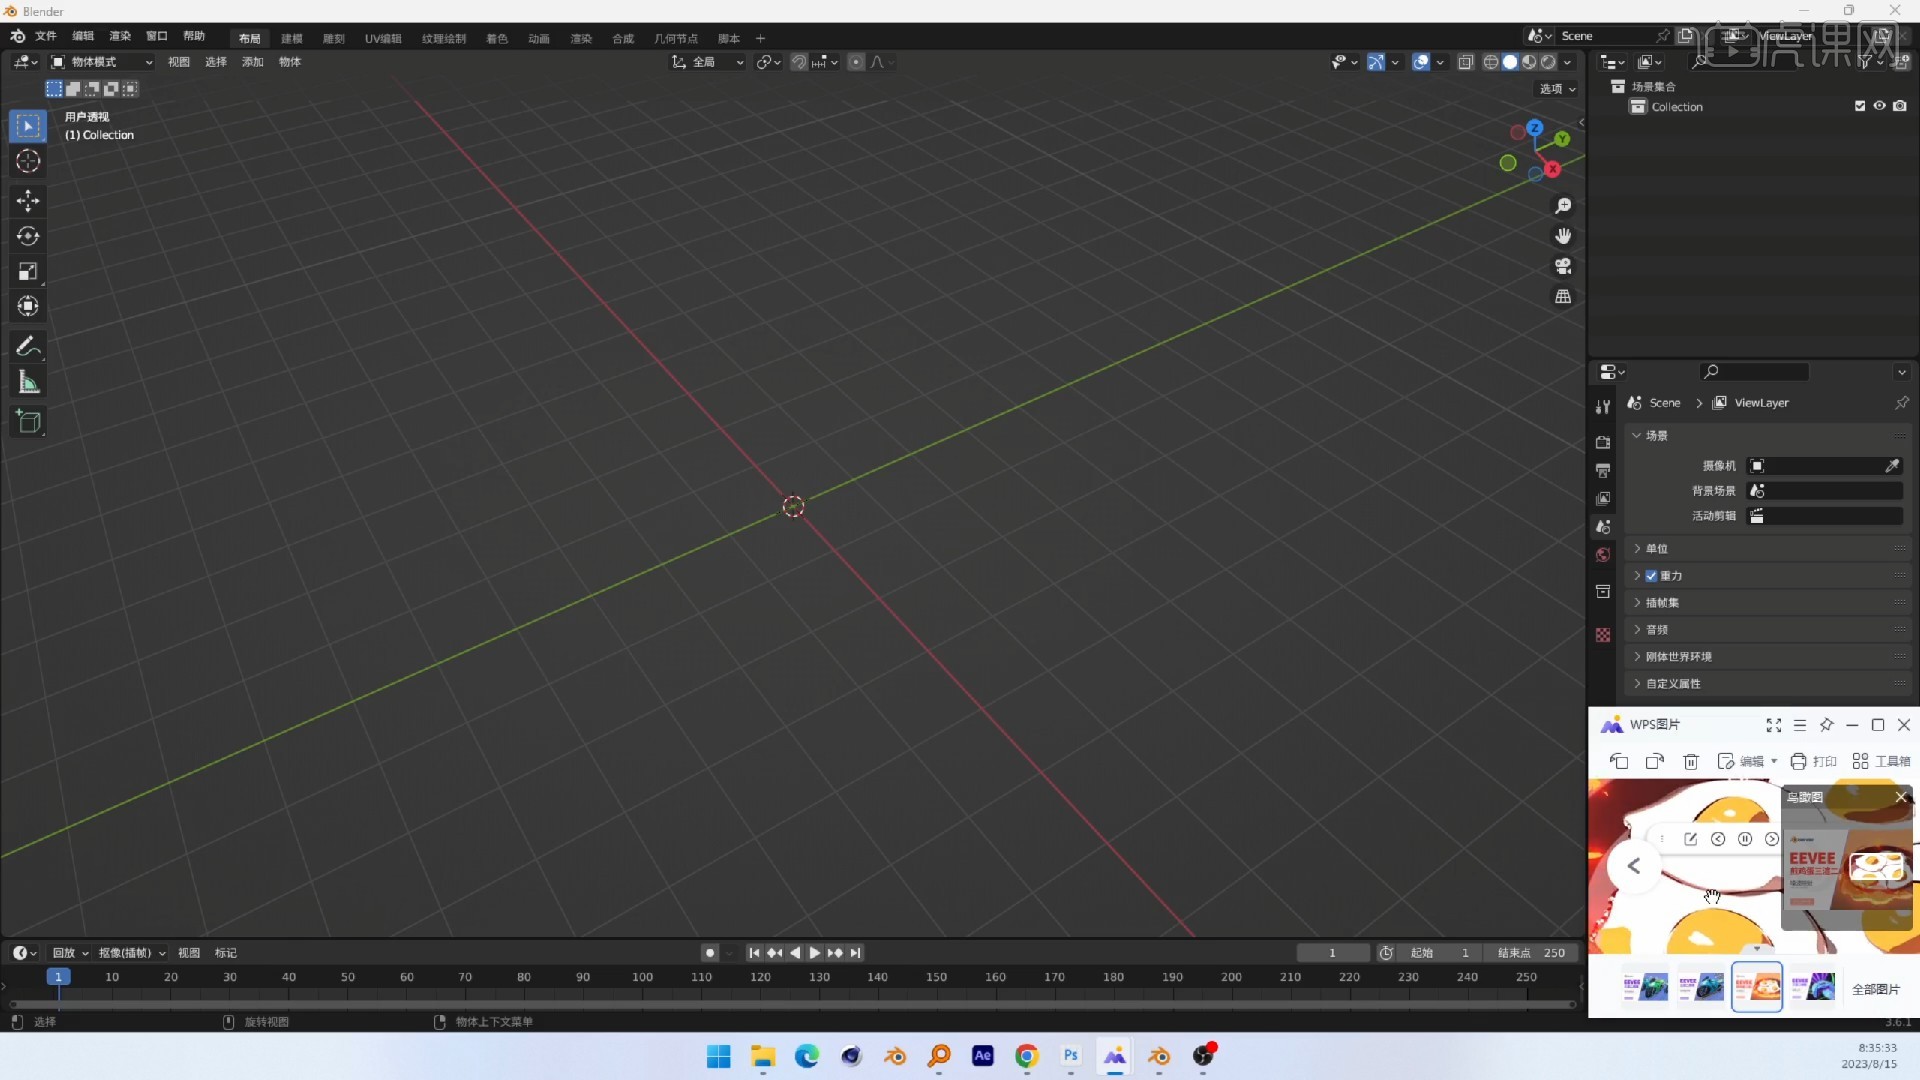
Task: Switch to the 几何节点 workspace tab
Action: click(676, 38)
